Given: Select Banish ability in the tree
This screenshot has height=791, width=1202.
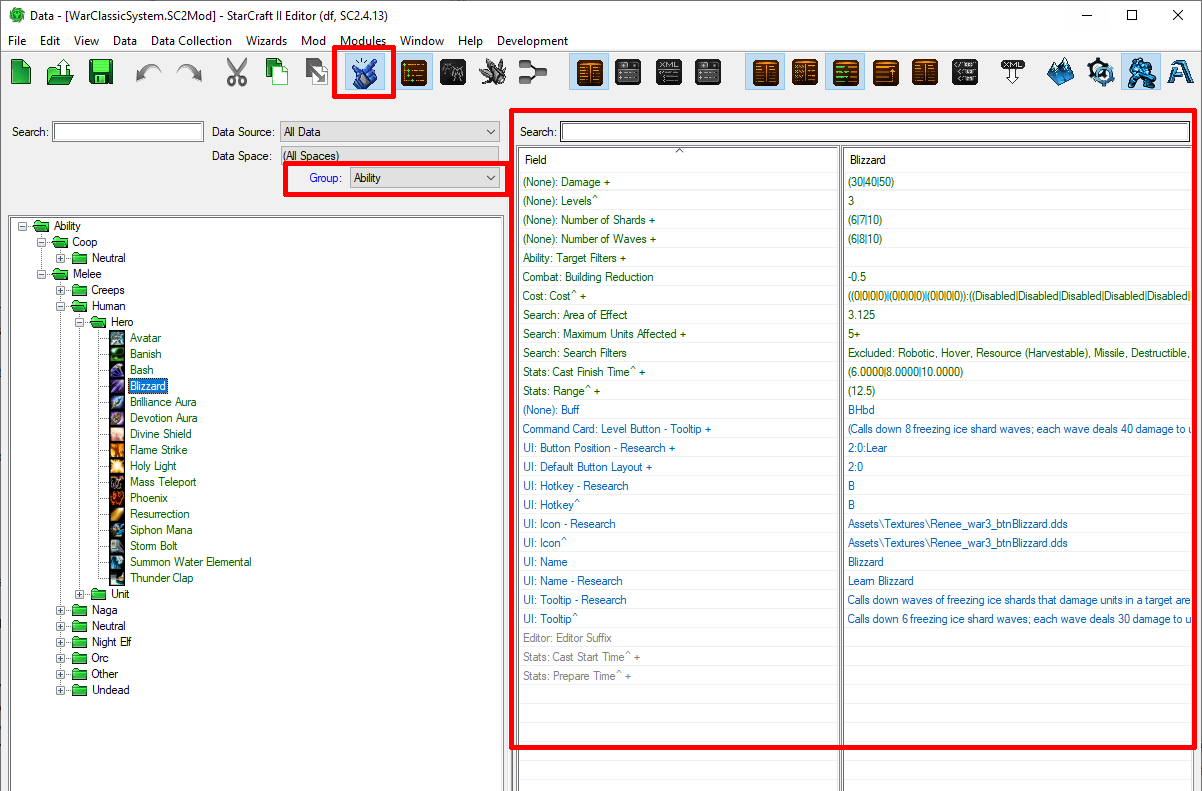Looking at the screenshot, I should (145, 354).
